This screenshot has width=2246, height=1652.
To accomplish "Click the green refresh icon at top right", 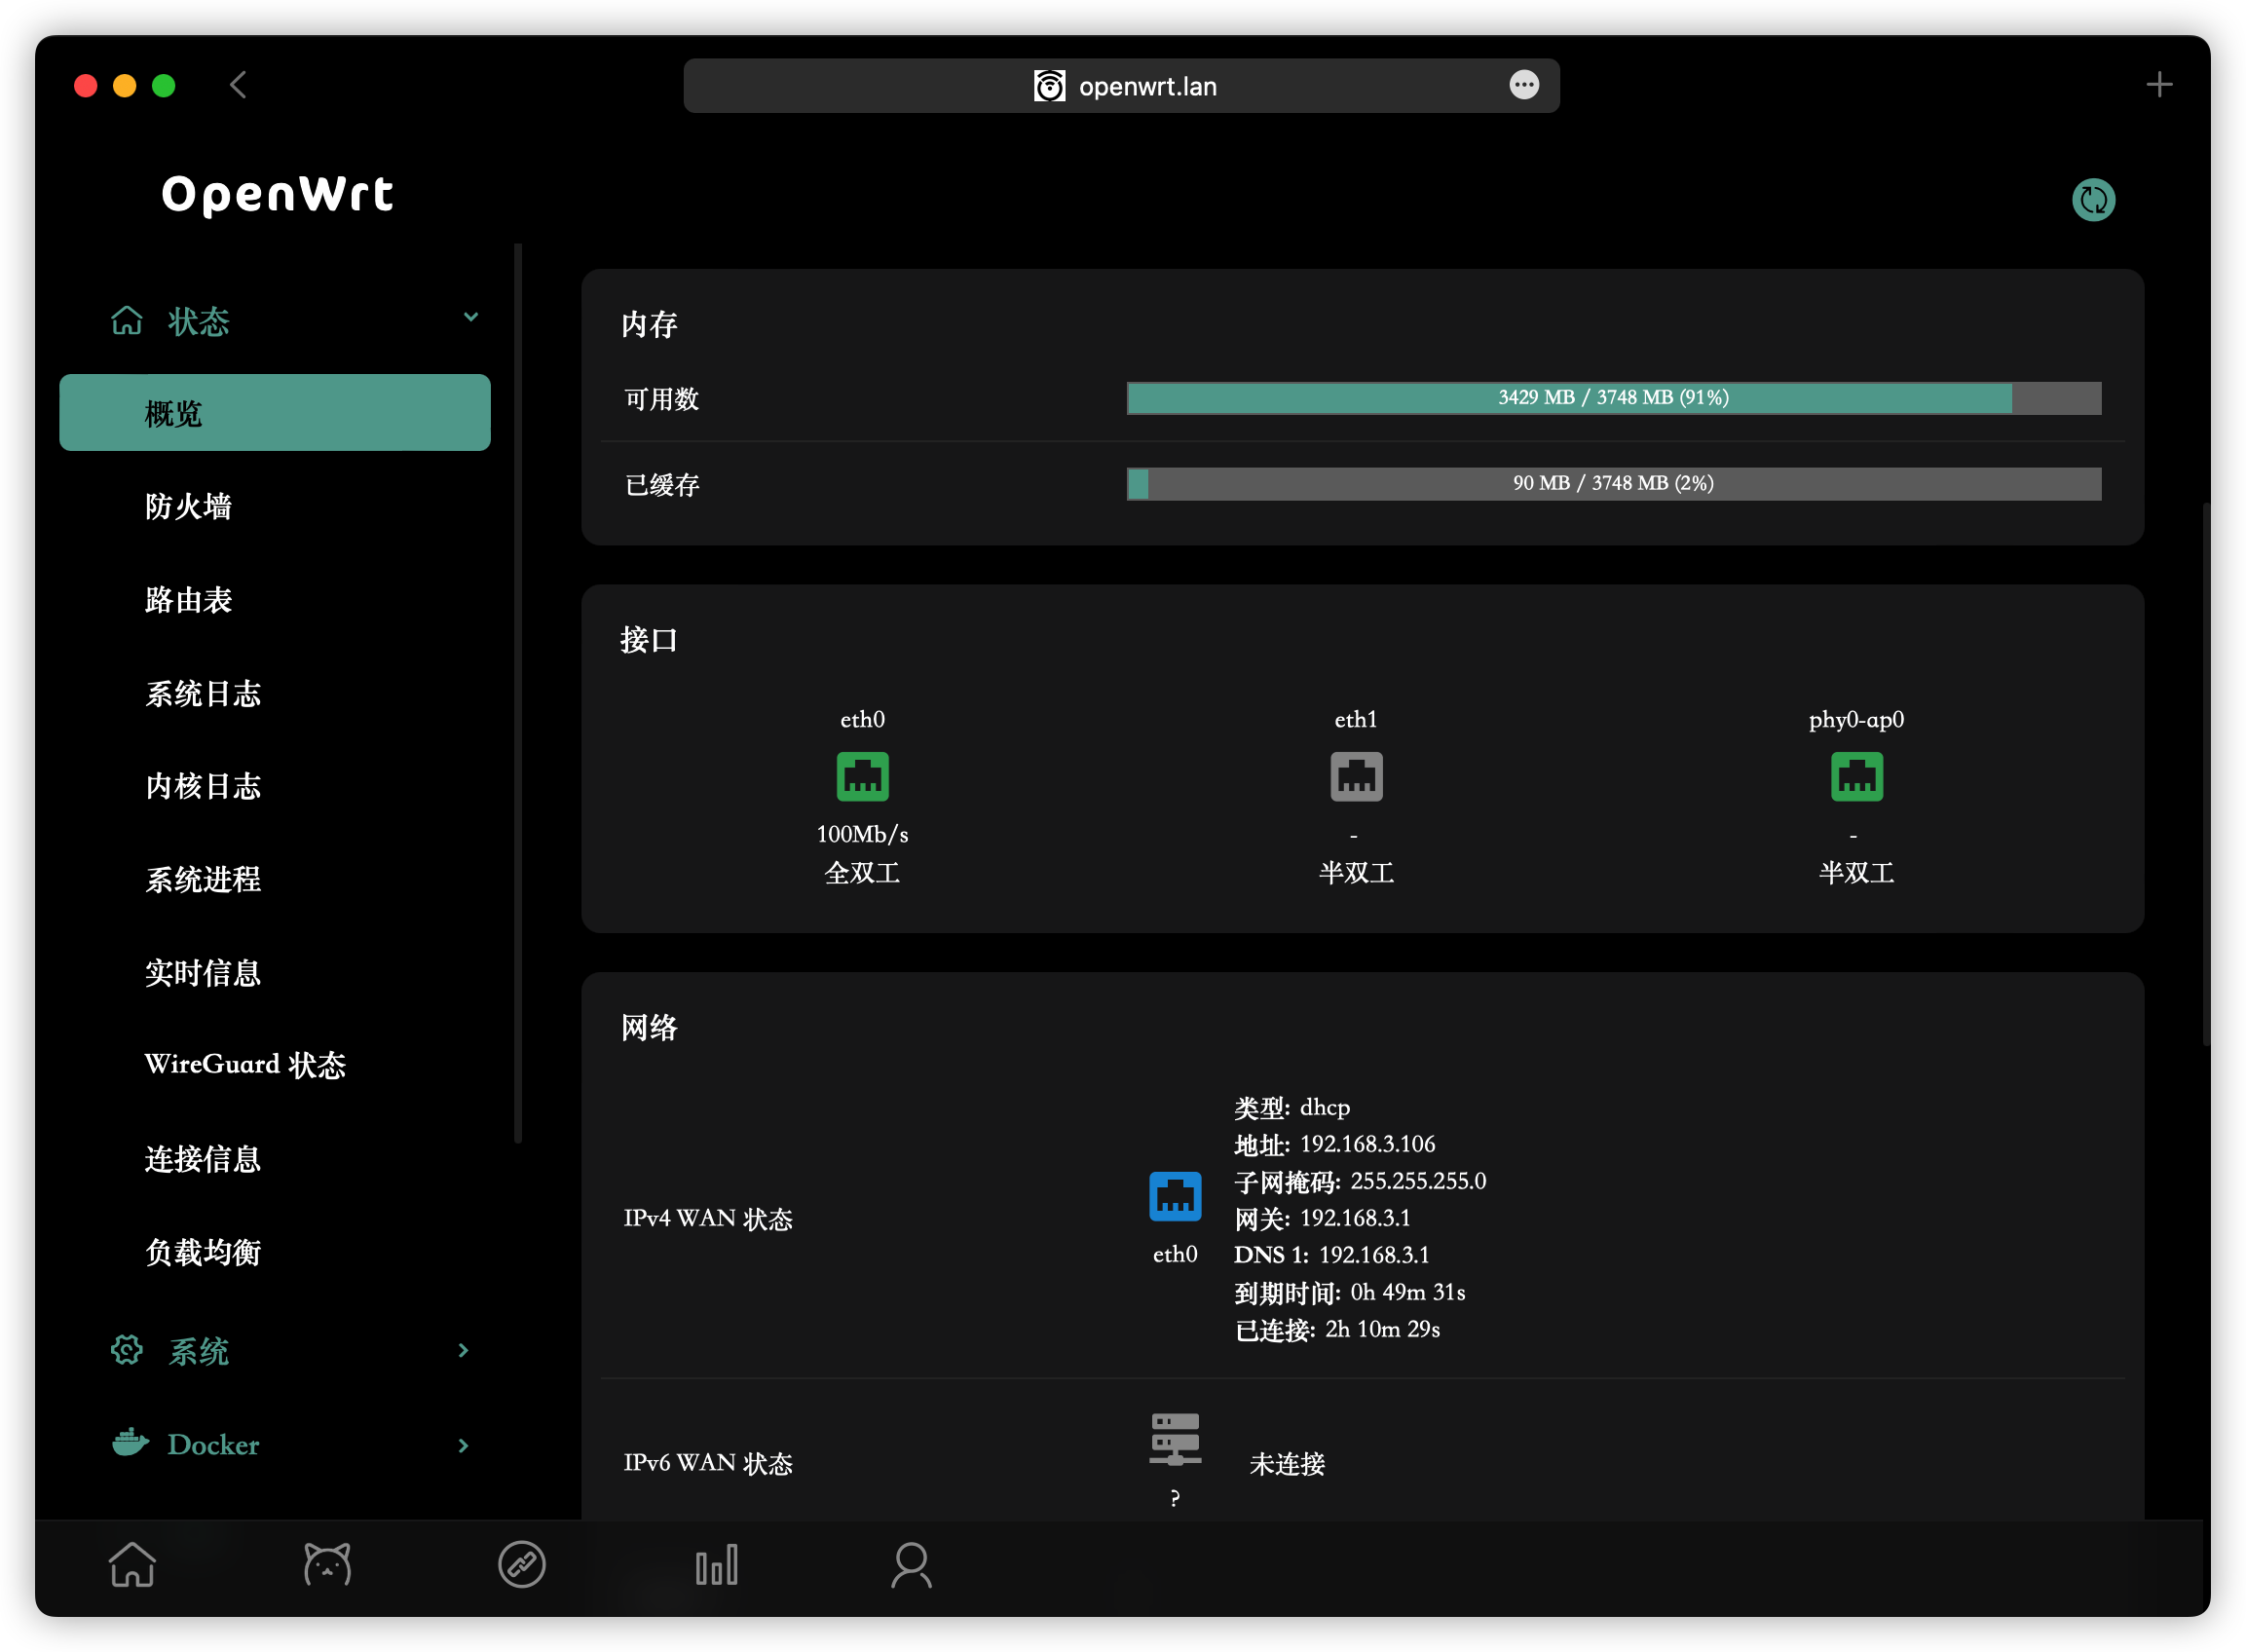I will click(x=2092, y=200).
